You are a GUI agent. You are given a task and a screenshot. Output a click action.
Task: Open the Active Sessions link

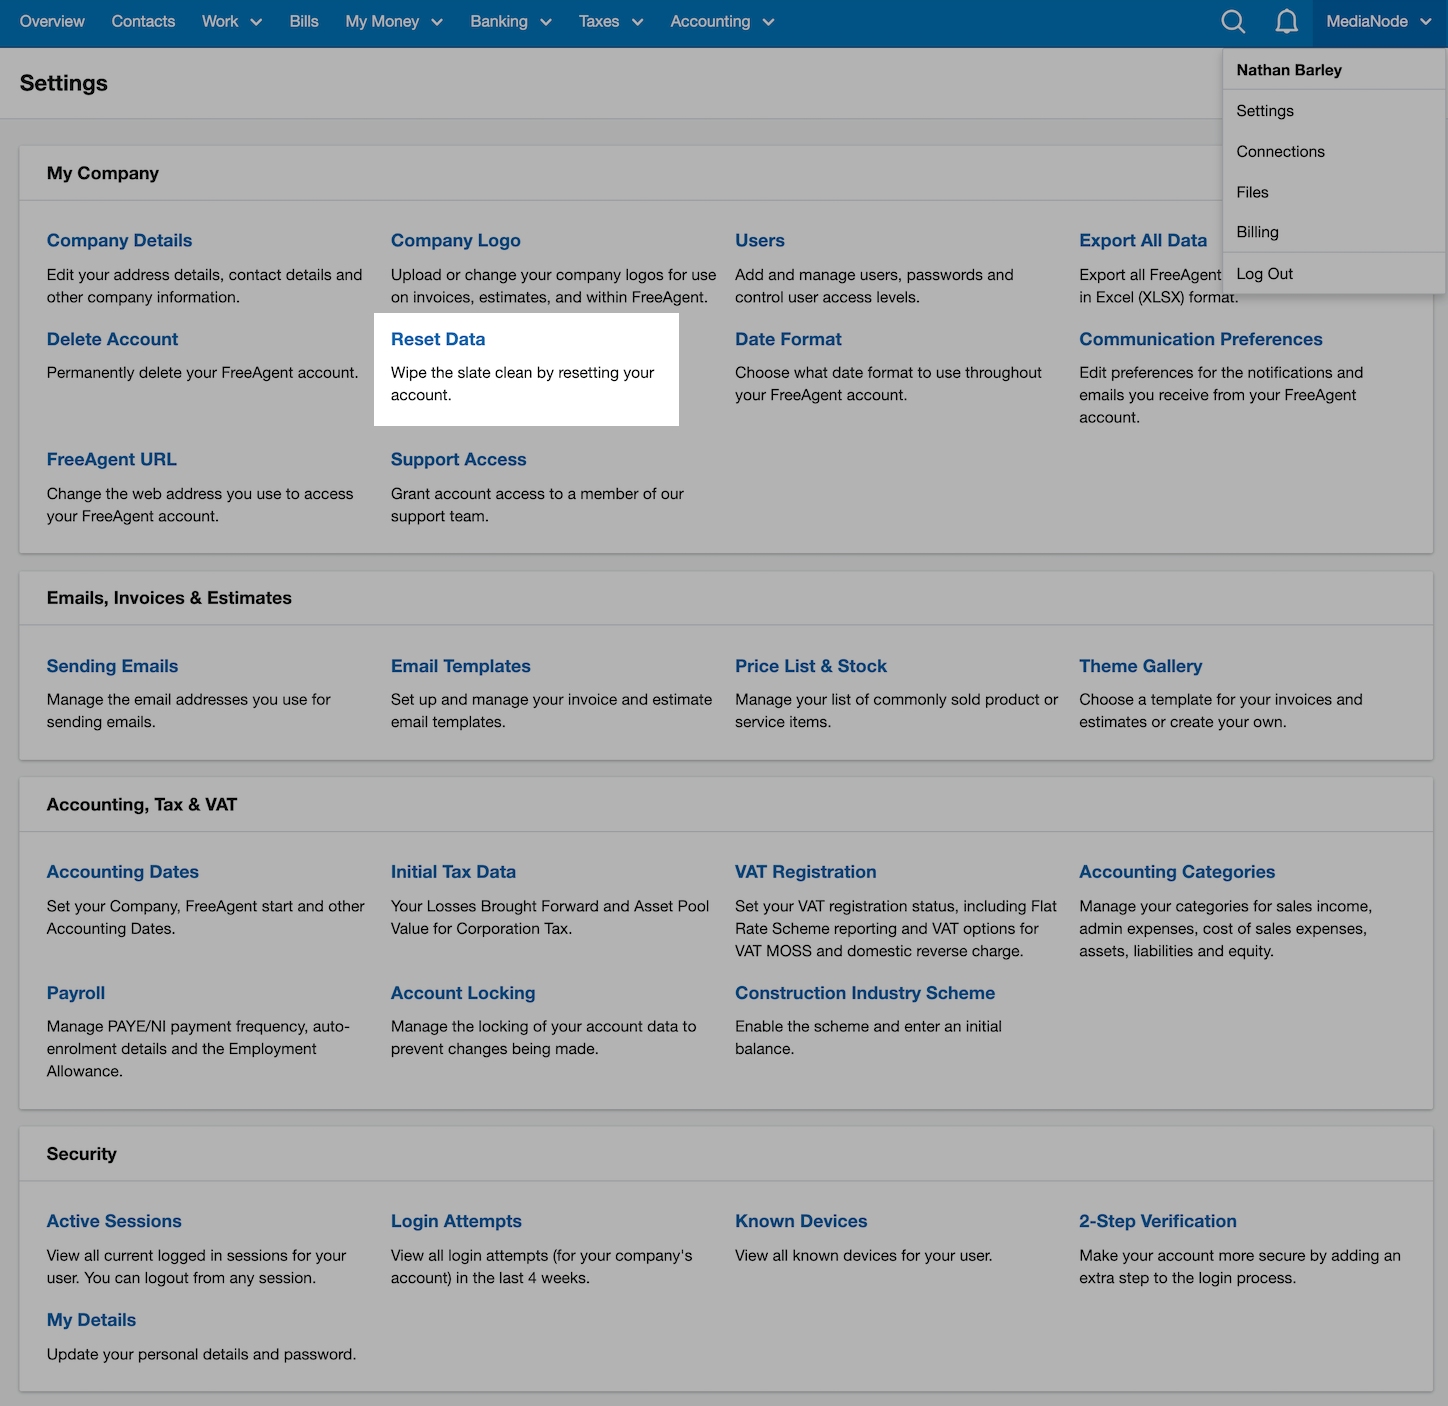coord(114,1221)
